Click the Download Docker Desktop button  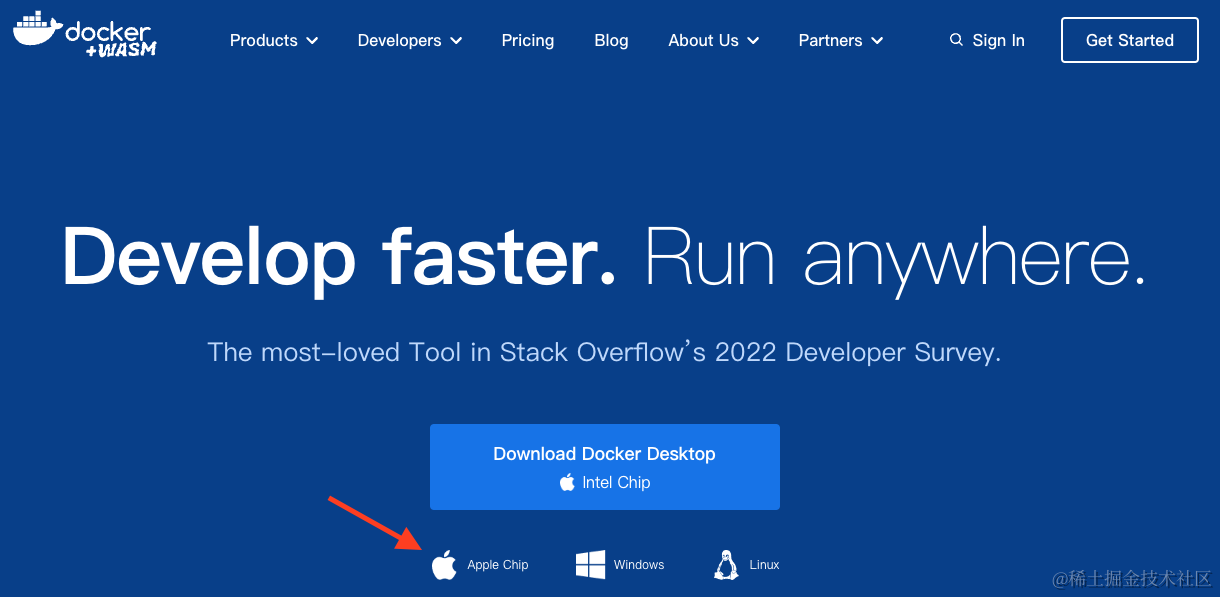pyautogui.click(x=604, y=466)
